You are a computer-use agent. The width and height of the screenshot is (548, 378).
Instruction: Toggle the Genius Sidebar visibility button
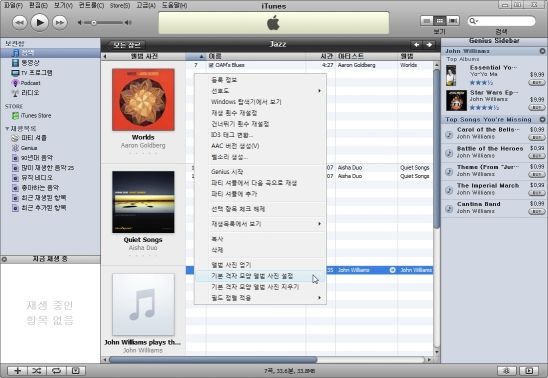(529, 371)
